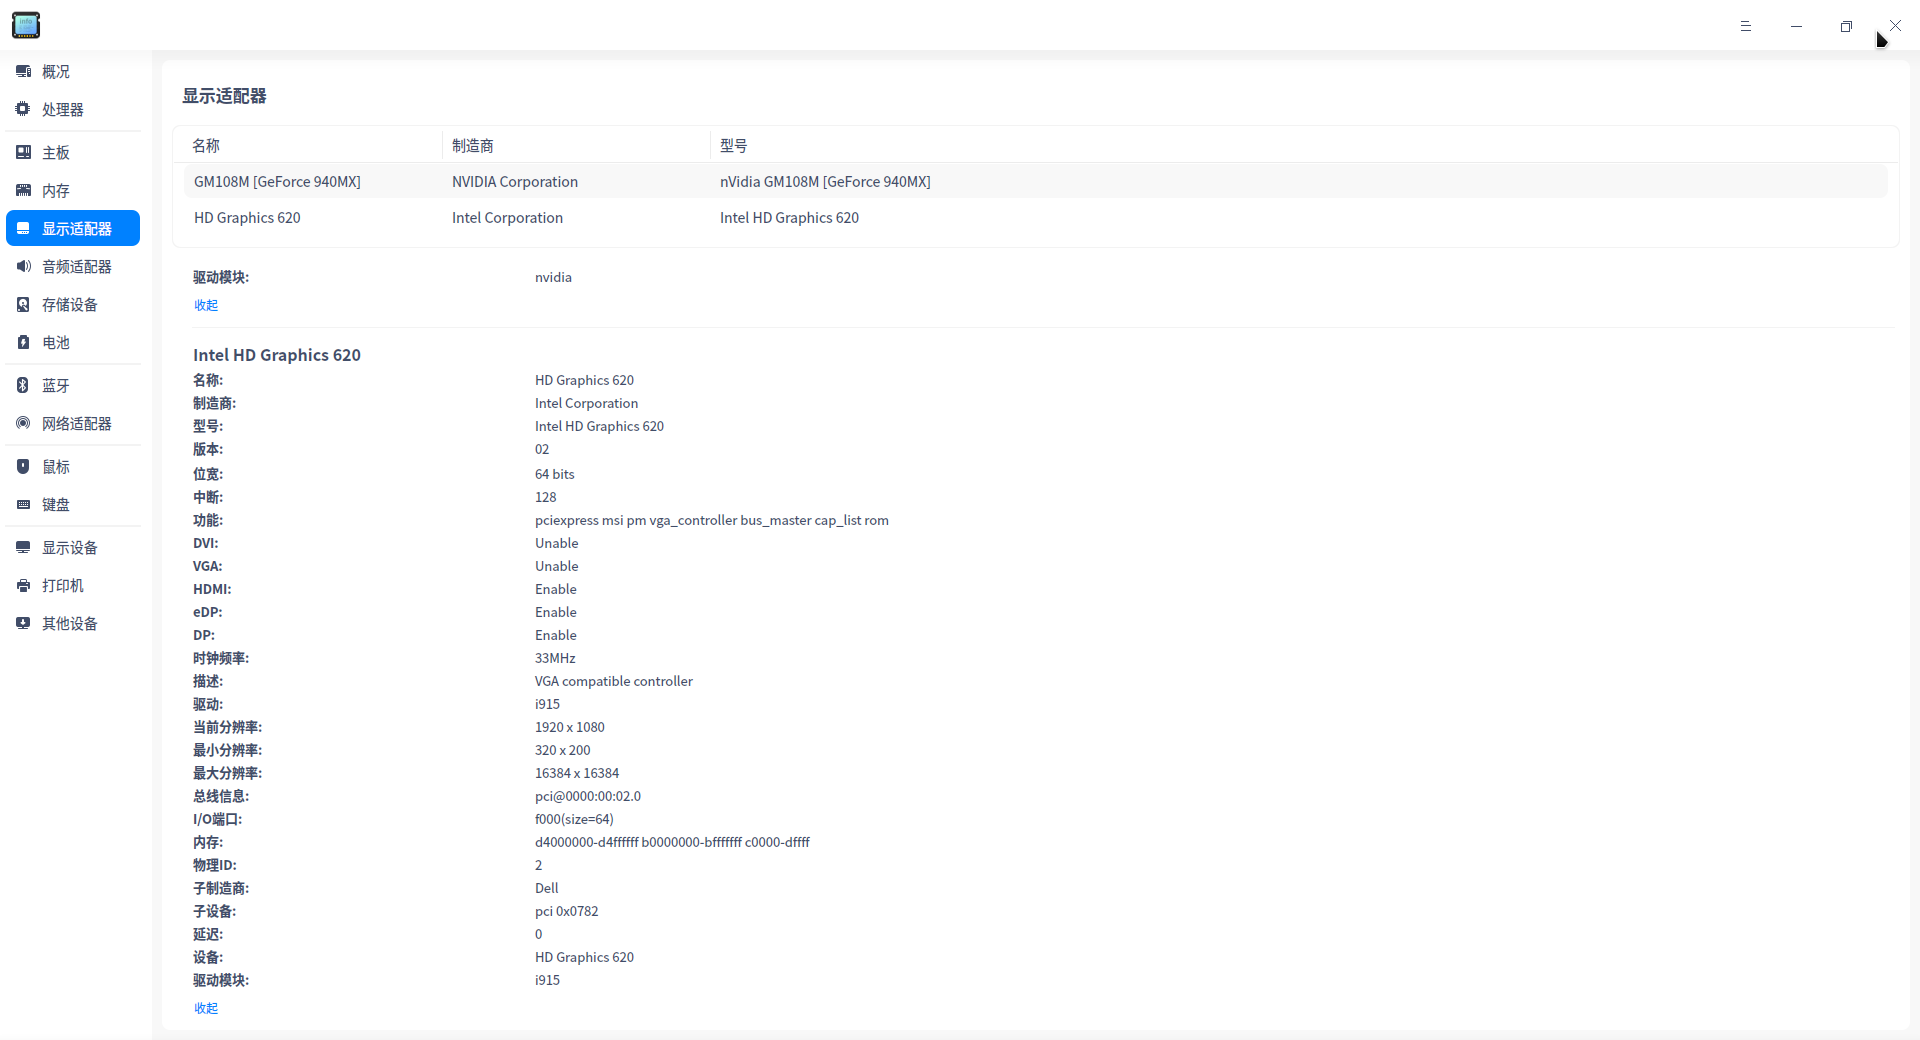
Task: Open the hamburger main menu in title bar
Action: tap(1746, 26)
